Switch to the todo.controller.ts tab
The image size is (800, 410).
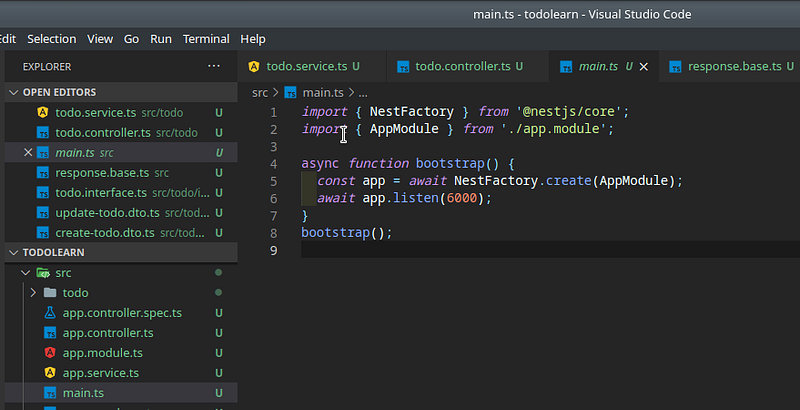click(468, 66)
